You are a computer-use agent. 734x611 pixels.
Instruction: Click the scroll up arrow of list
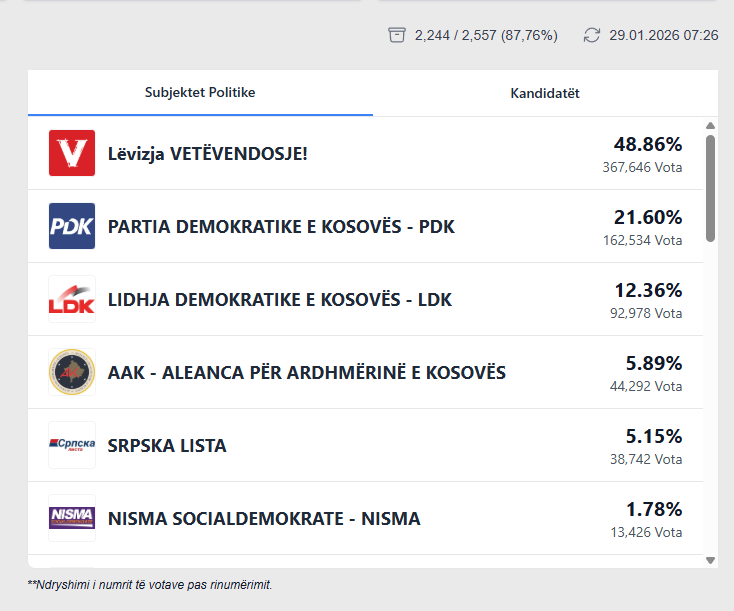710,126
